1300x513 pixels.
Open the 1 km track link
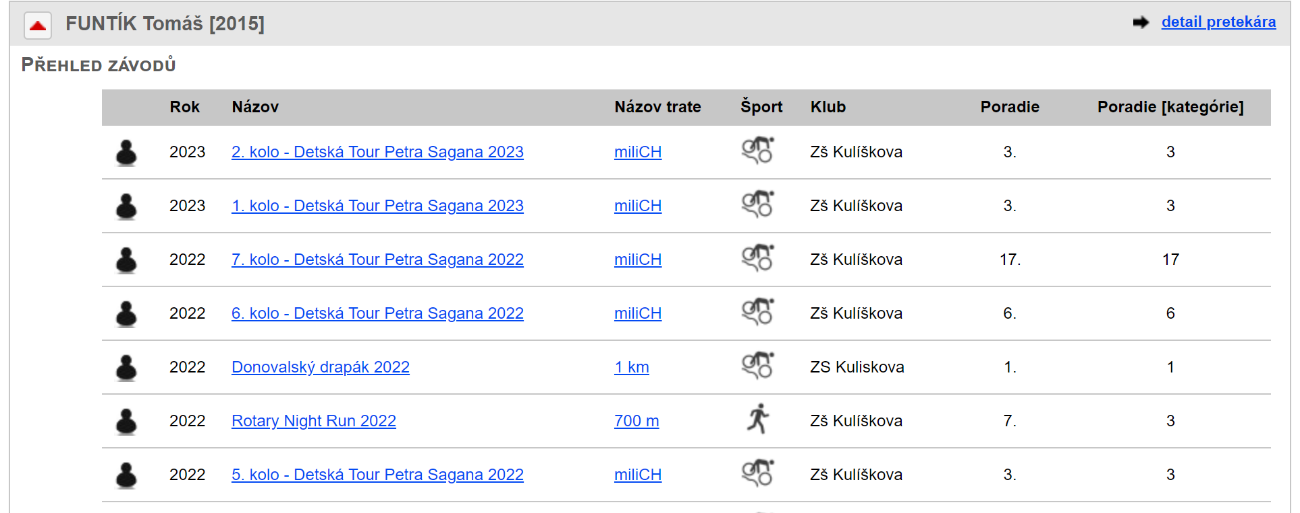632,367
